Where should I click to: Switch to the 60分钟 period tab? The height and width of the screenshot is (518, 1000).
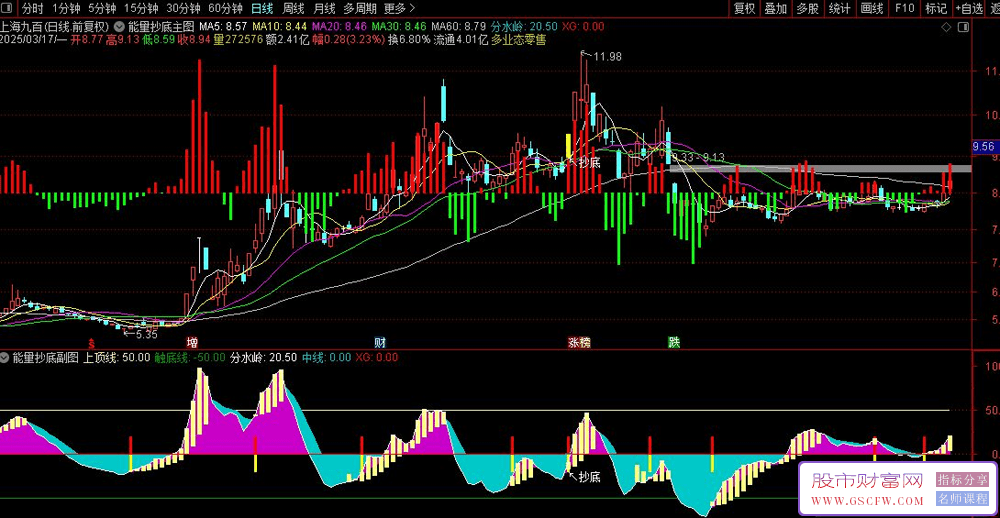pyautogui.click(x=225, y=8)
